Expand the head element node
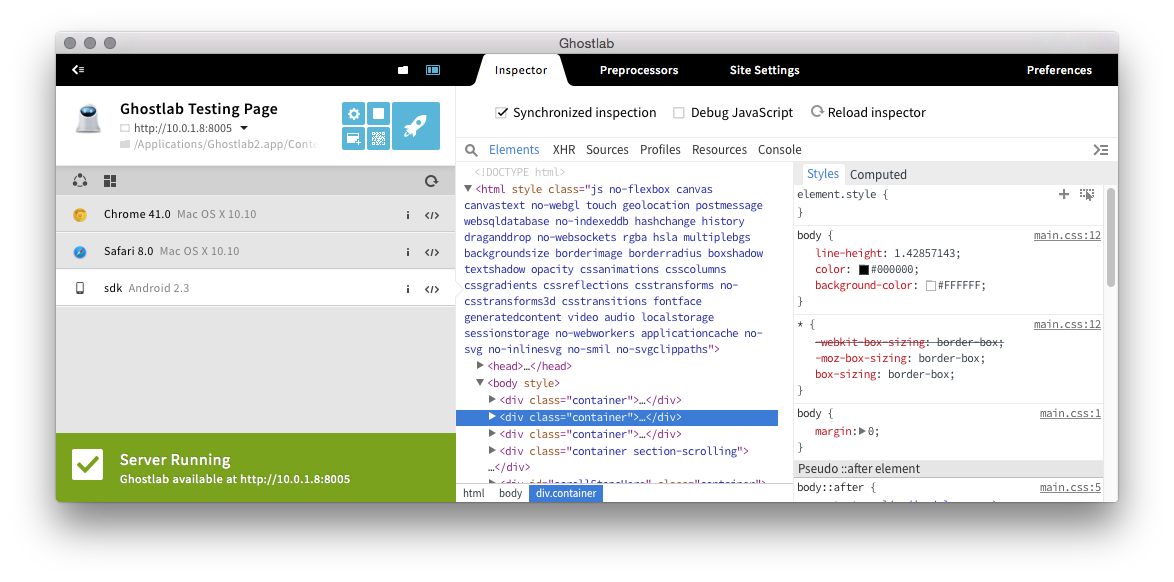The image size is (1174, 582). [481, 366]
